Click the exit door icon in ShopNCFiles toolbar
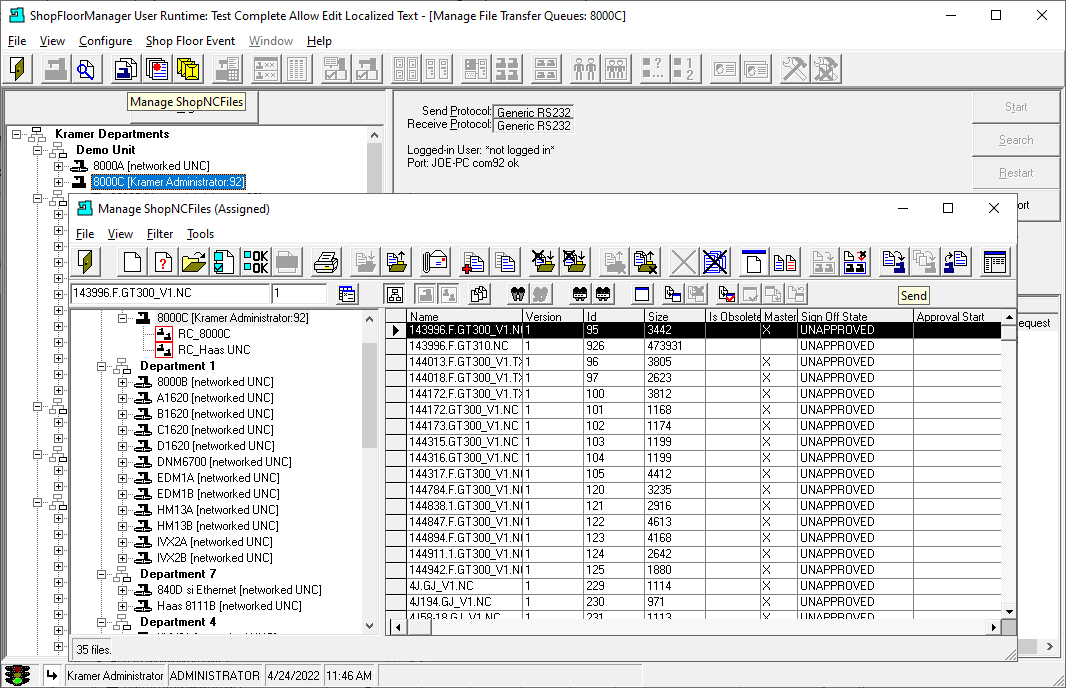The height and width of the screenshot is (688, 1066). click(x=86, y=262)
